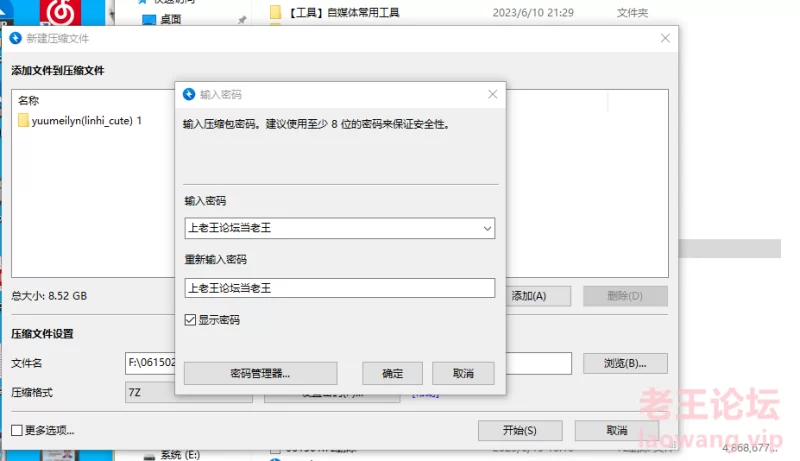The width and height of the screenshot is (800, 461).
Task: Open the NetEase Music desktop icon
Action: pos(59,13)
